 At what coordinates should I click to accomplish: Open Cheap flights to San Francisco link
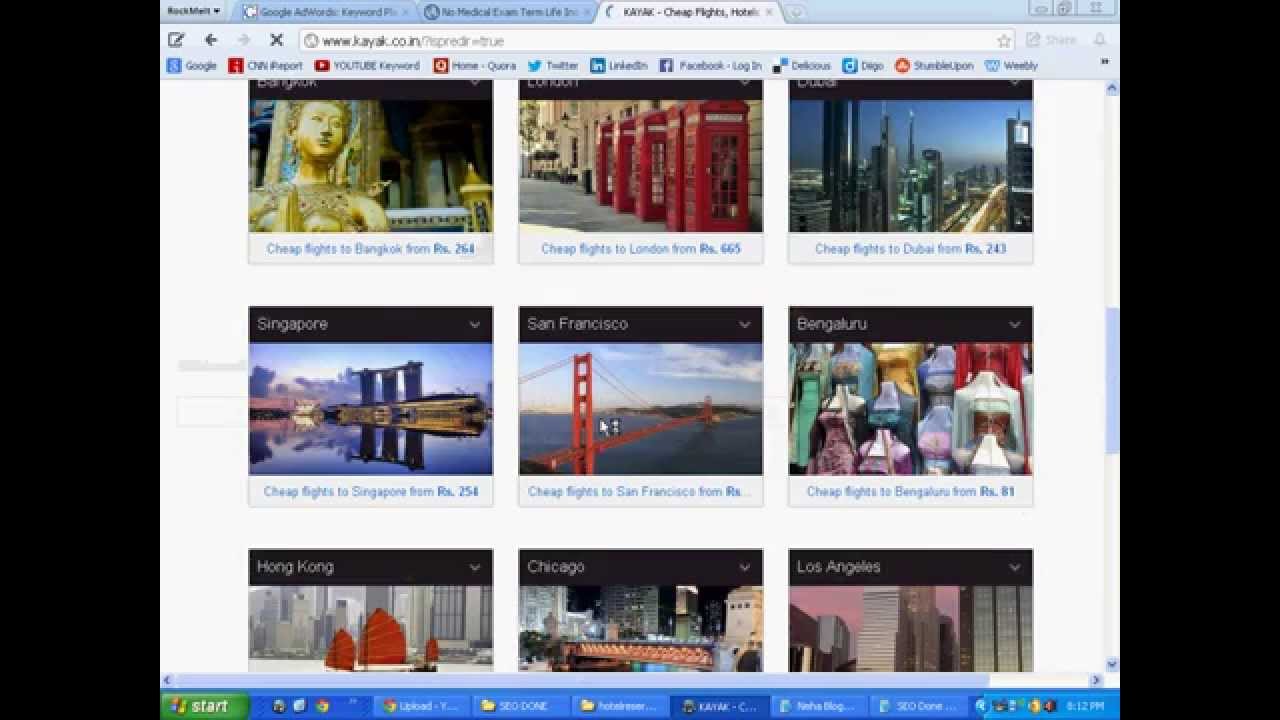[x=639, y=491]
